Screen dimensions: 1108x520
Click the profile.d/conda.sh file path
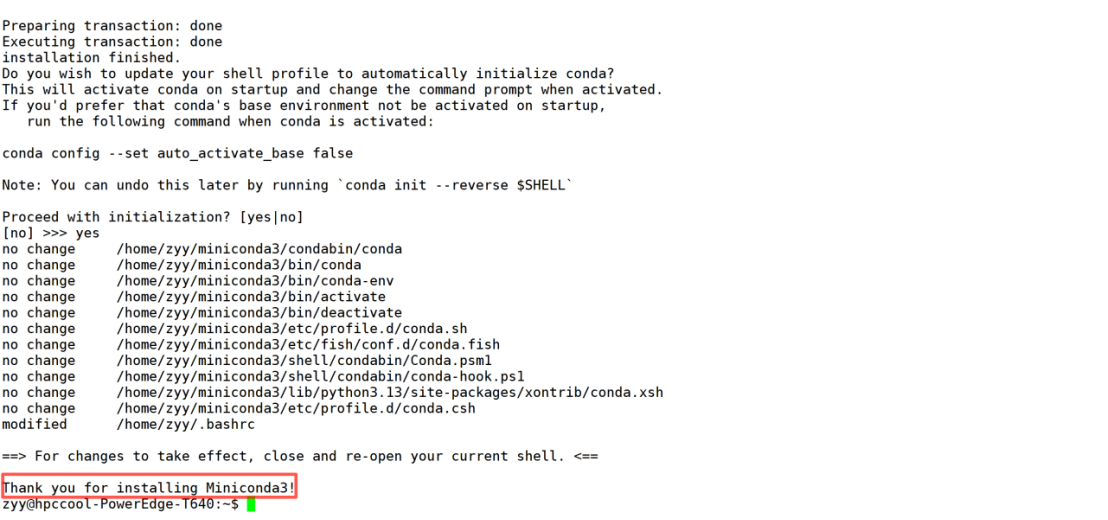coord(292,328)
